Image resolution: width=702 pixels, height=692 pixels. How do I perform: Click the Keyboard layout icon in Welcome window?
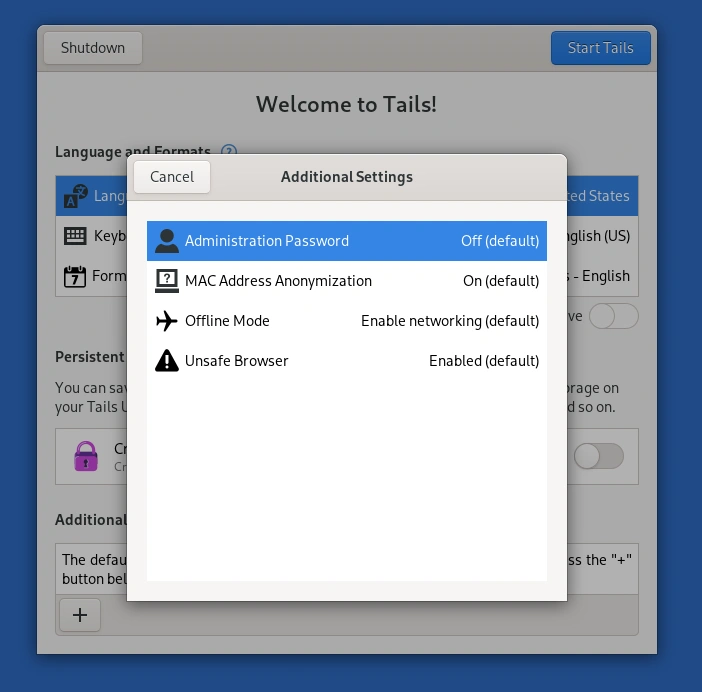[75, 236]
